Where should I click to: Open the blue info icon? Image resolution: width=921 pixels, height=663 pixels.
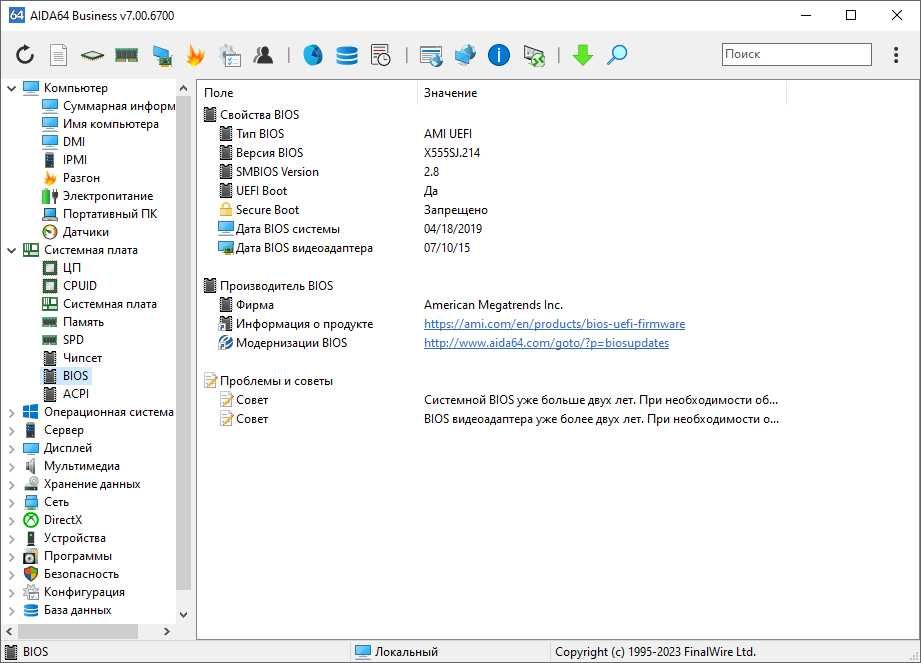tap(499, 55)
